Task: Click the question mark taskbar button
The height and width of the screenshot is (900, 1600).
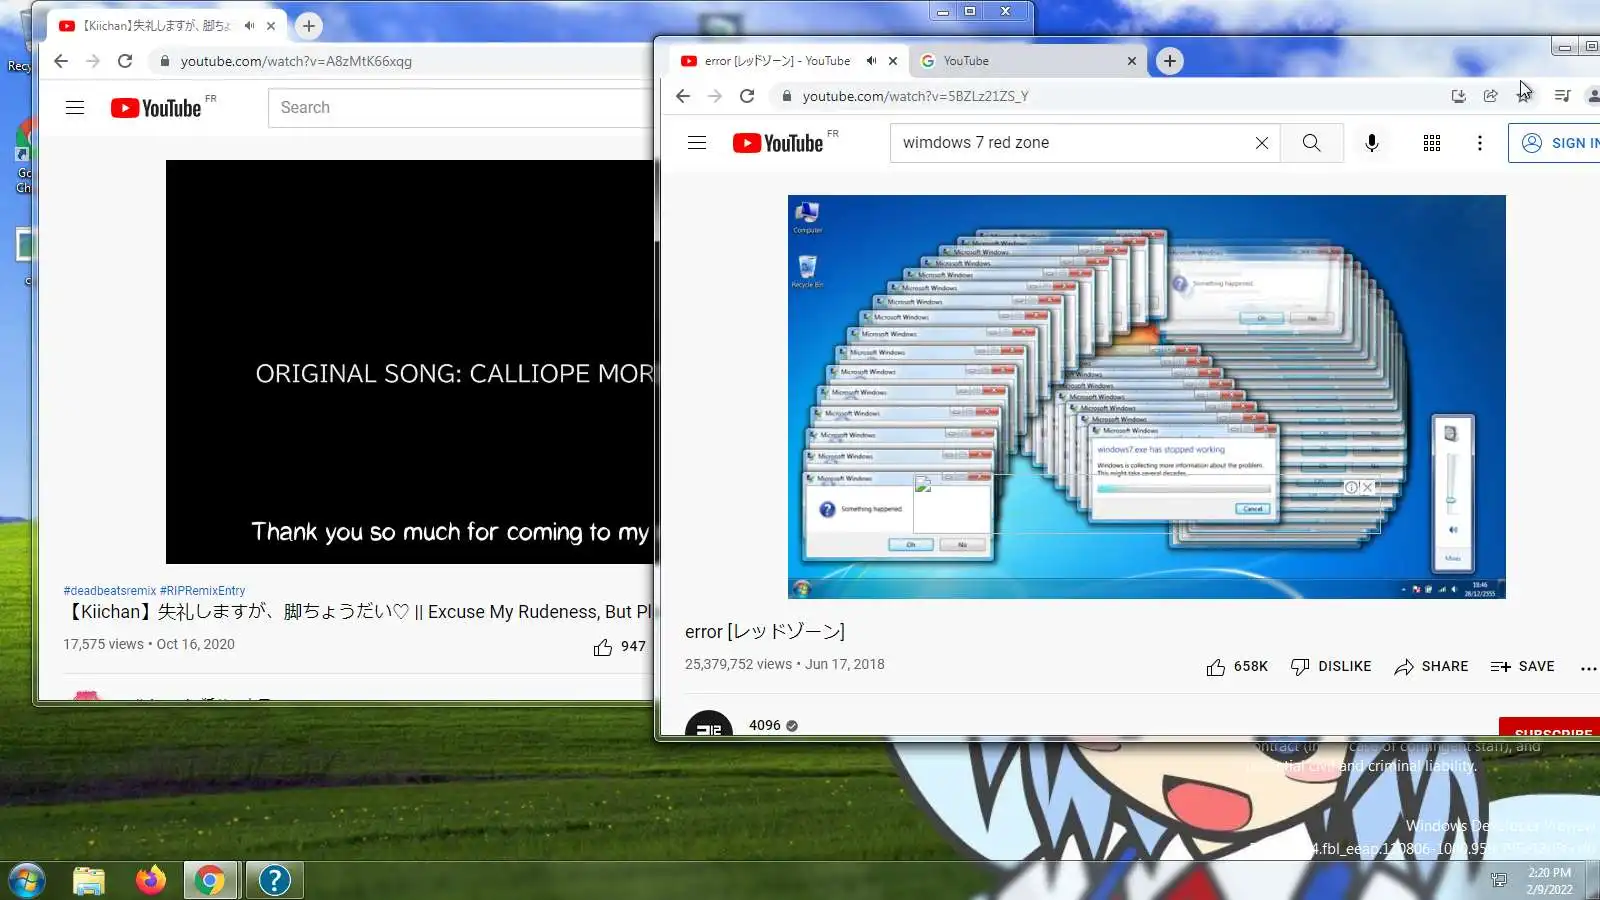Action: pyautogui.click(x=274, y=880)
